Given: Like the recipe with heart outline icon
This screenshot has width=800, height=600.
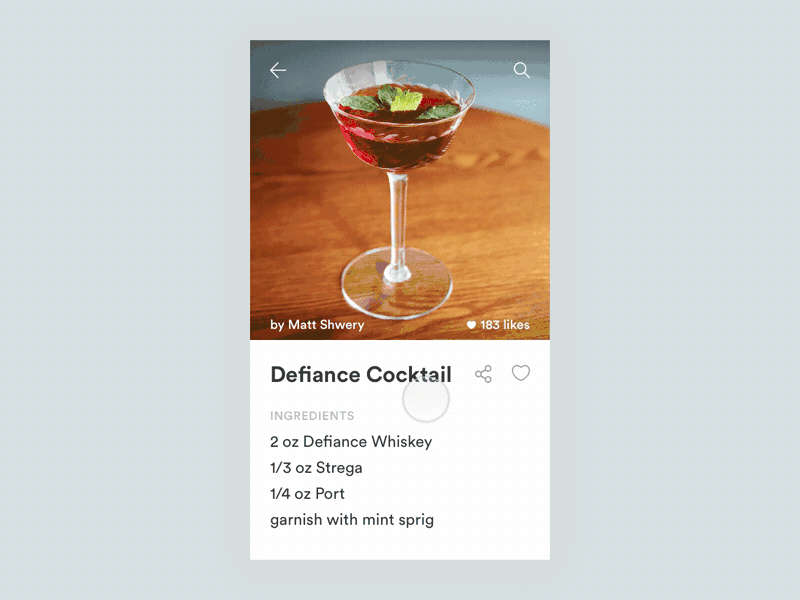Looking at the screenshot, I should (x=521, y=373).
